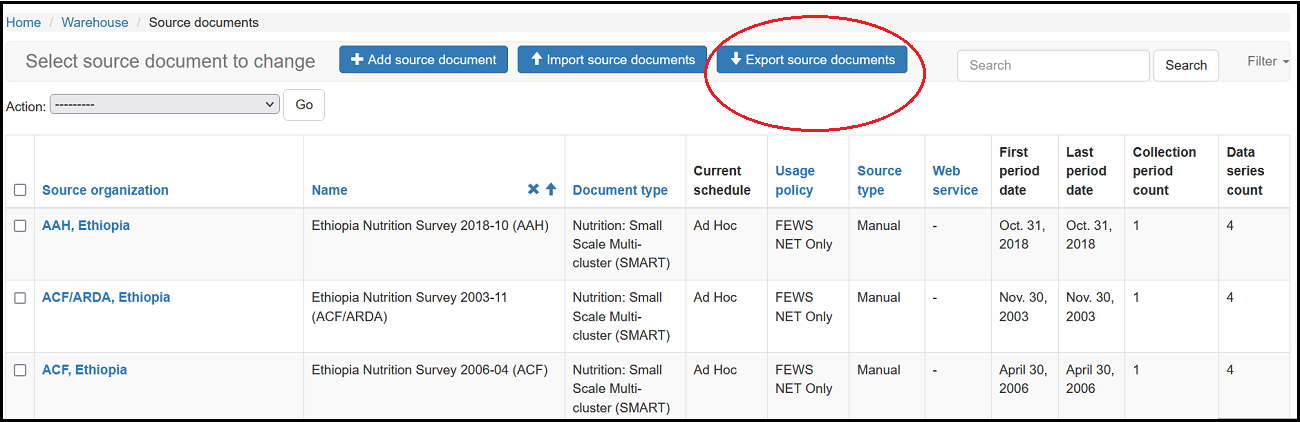The height and width of the screenshot is (422, 1300).
Task: Sort by Source organization column header
Action: point(105,190)
